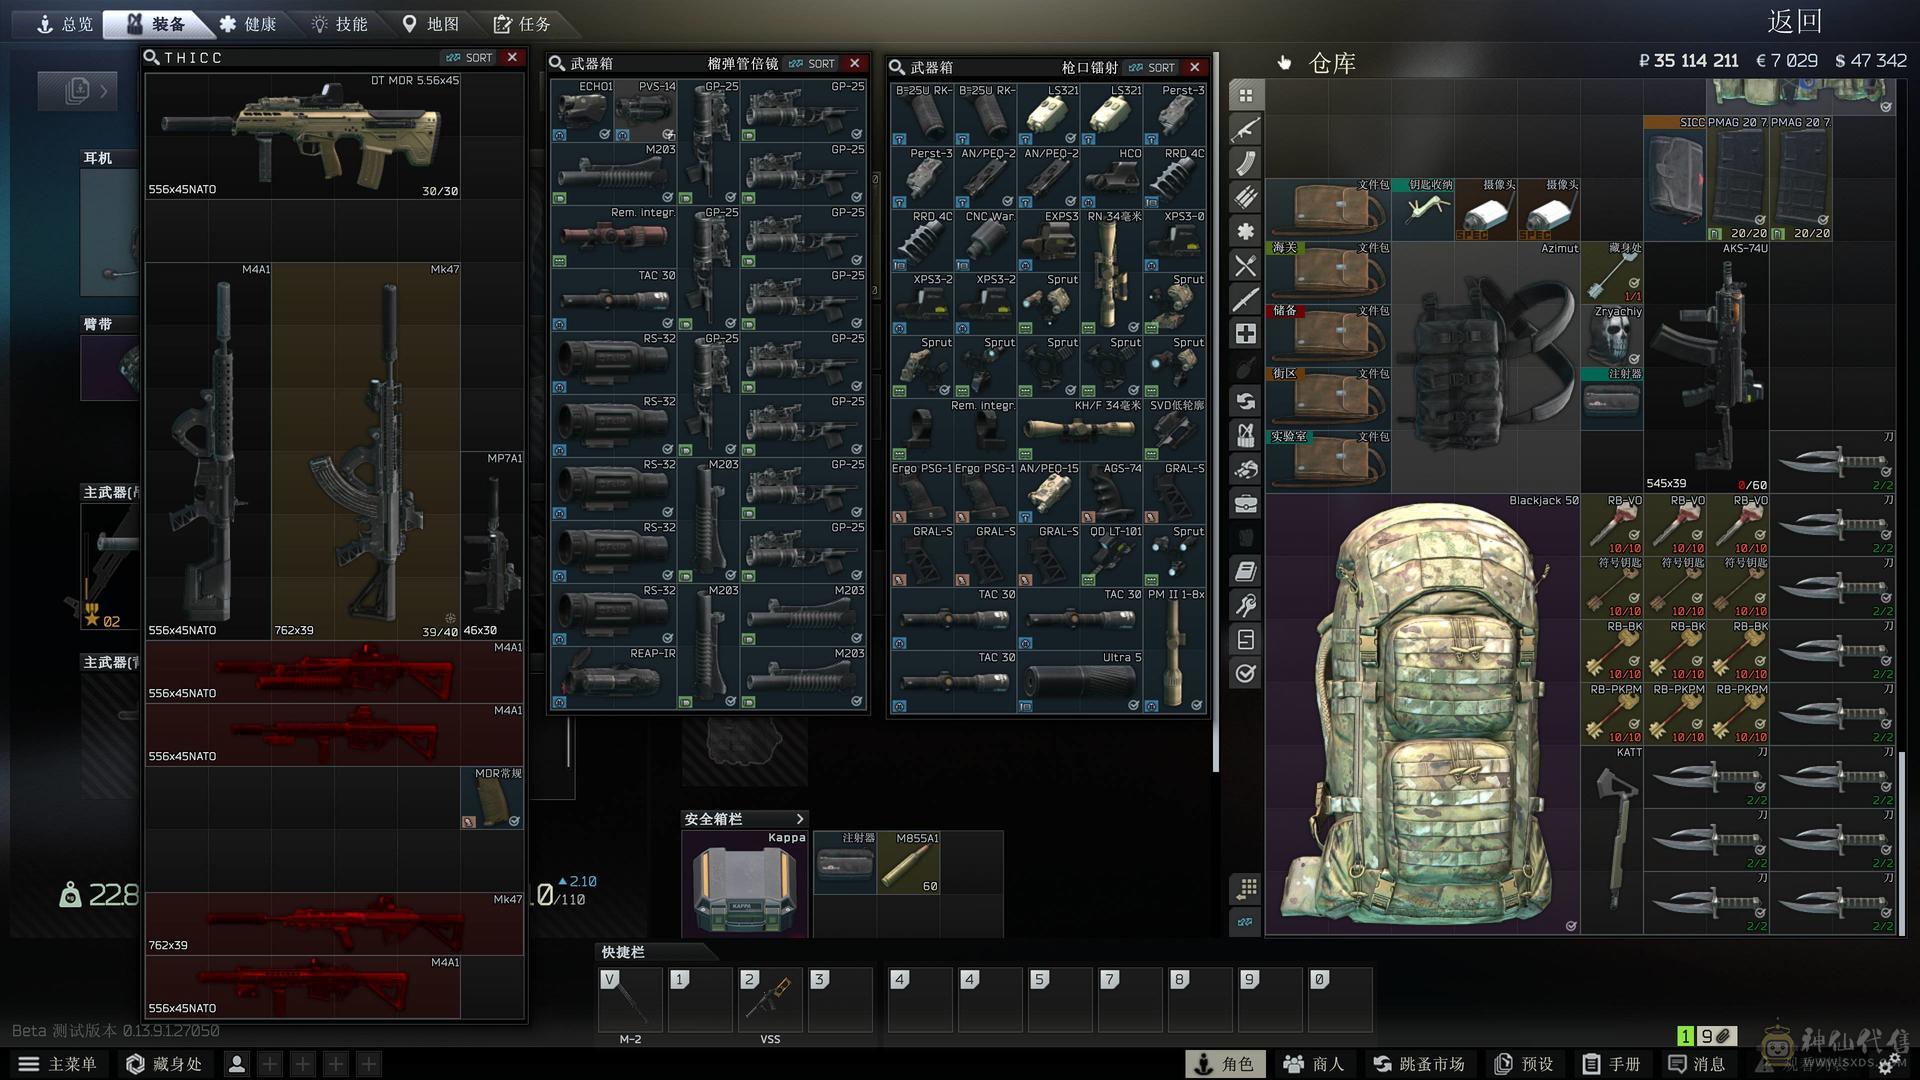This screenshot has width=1920, height=1080.
Task: Click the maps/notes page filter icon
Action: click(1245, 640)
